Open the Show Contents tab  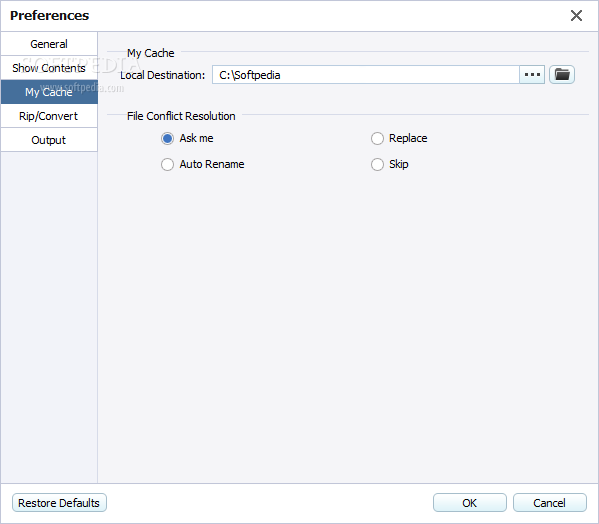(49, 68)
